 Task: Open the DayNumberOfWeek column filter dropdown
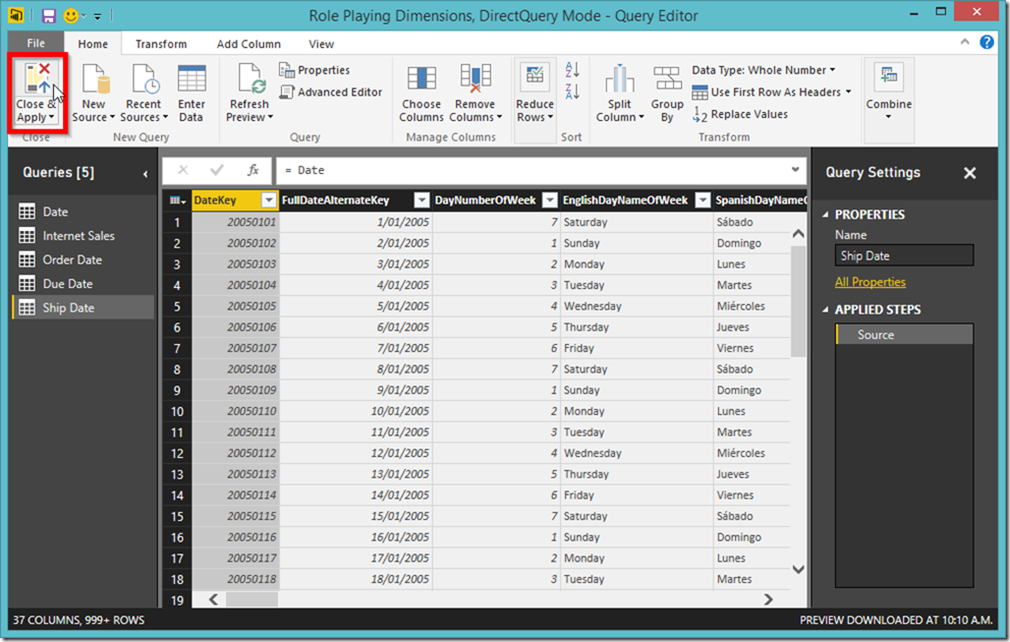tap(549, 200)
